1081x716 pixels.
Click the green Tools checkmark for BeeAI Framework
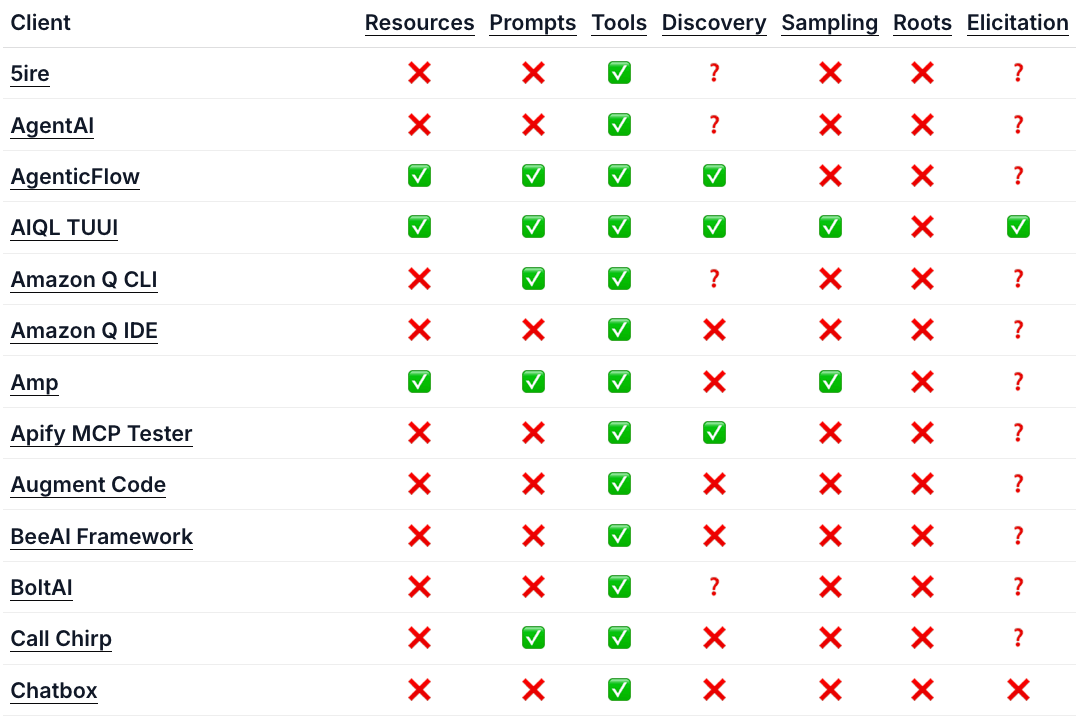pyautogui.click(x=619, y=535)
